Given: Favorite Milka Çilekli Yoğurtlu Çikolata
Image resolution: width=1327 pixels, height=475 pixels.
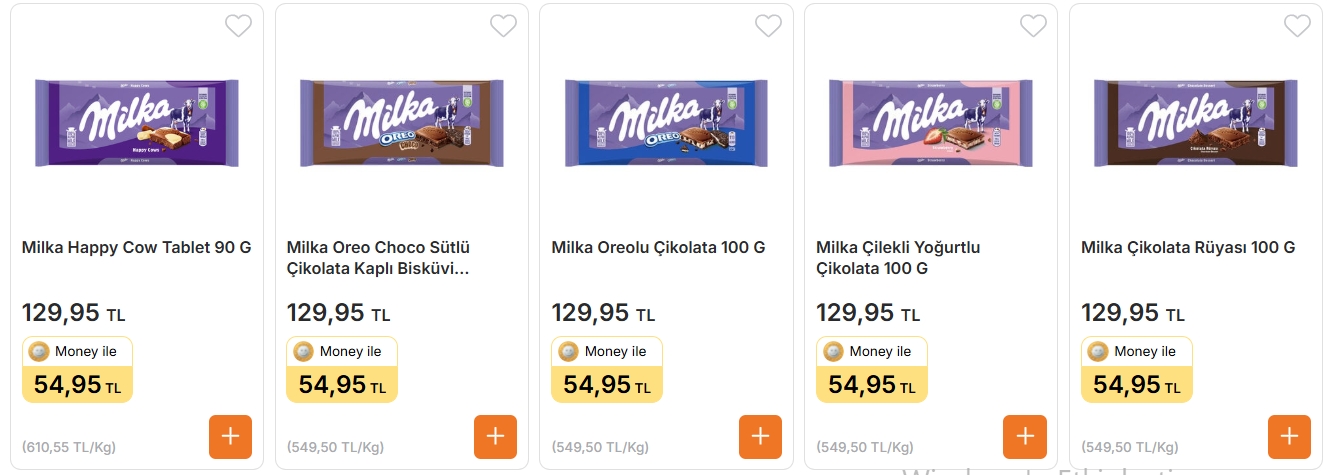Looking at the screenshot, I should (x=1033, y=26).
